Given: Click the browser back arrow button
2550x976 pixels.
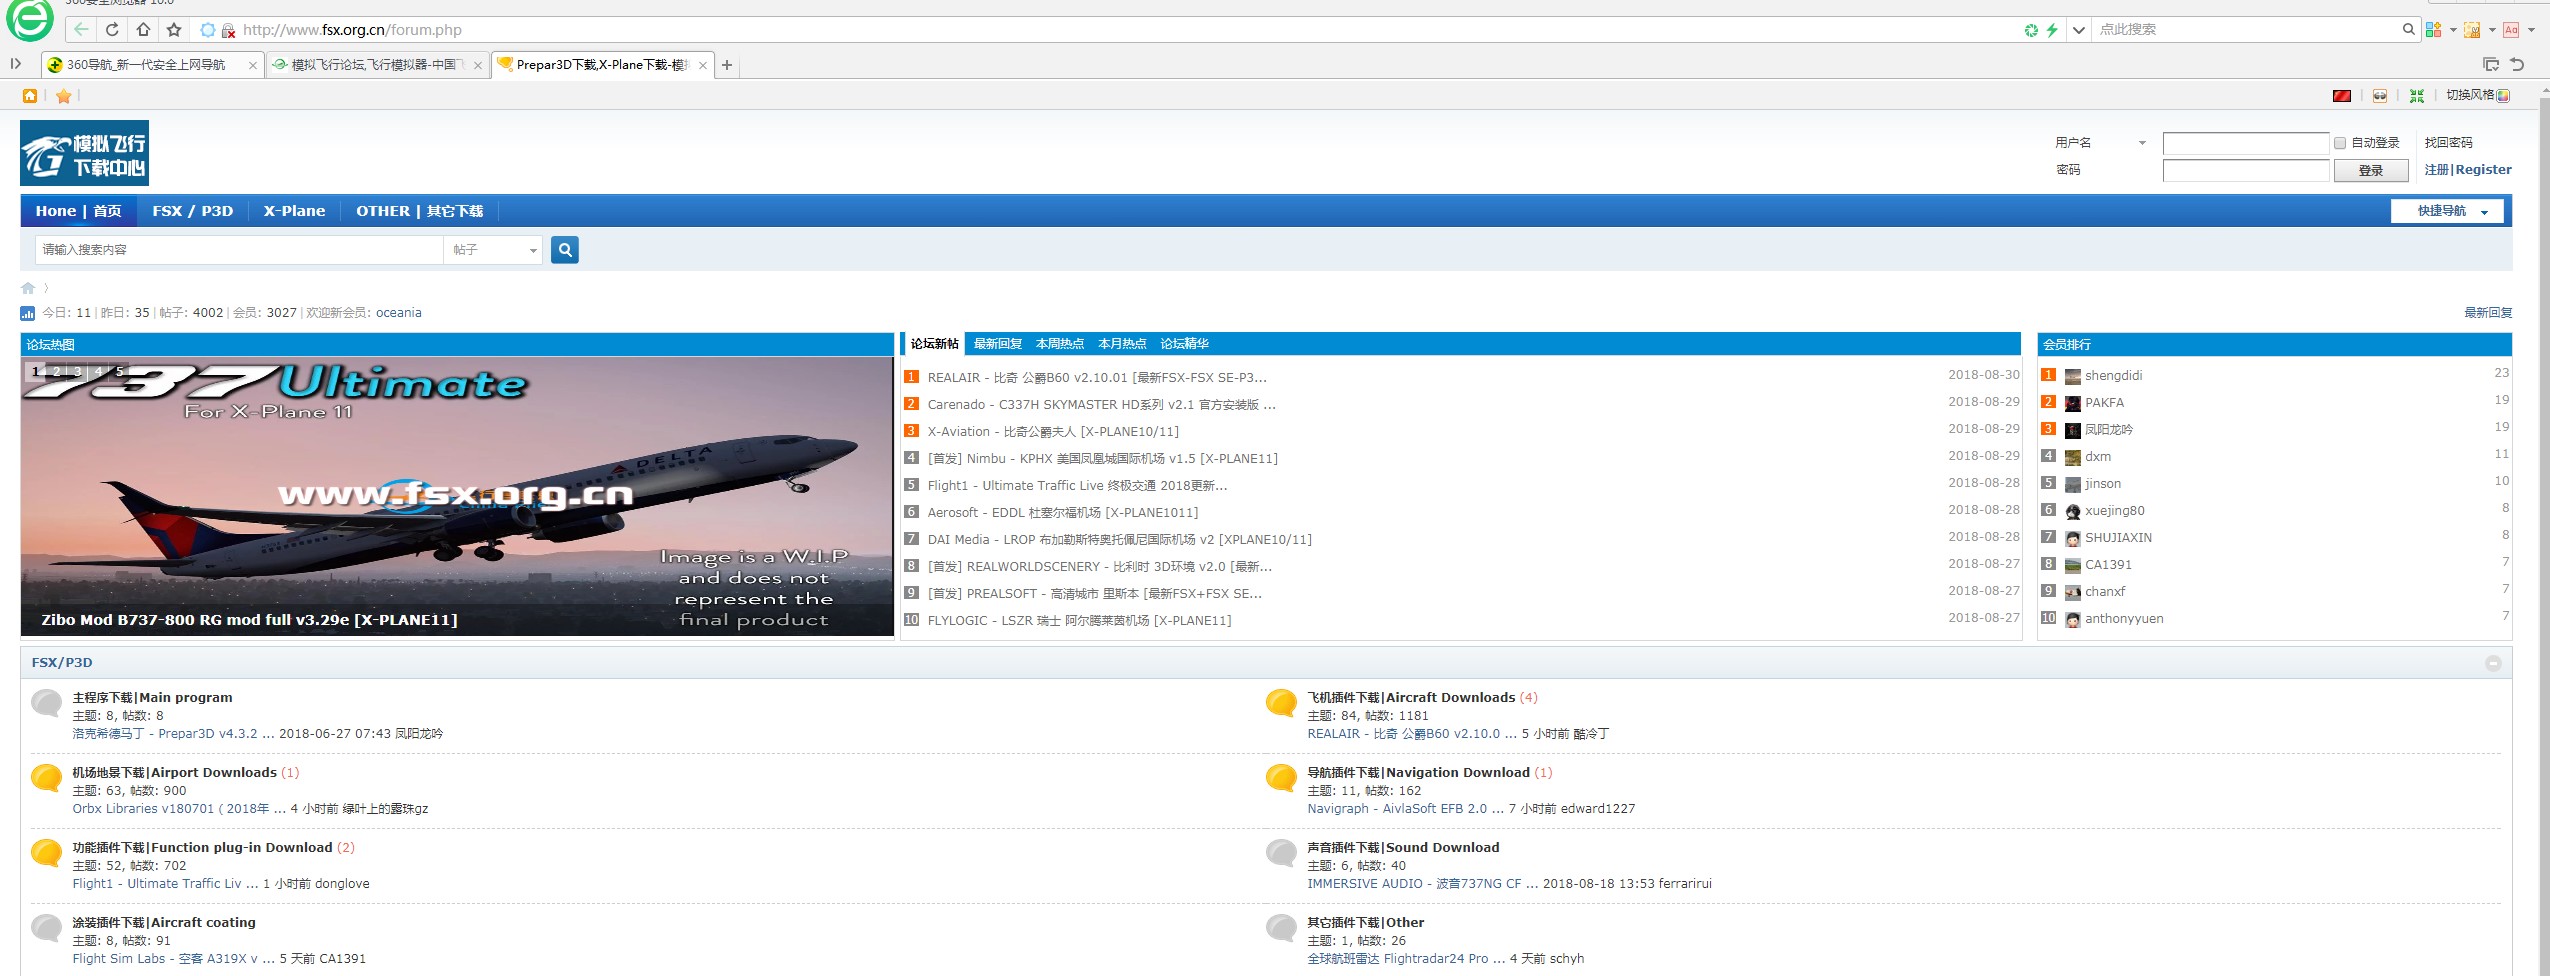Looking at the screenshot, I should click(x=82, y=29).
